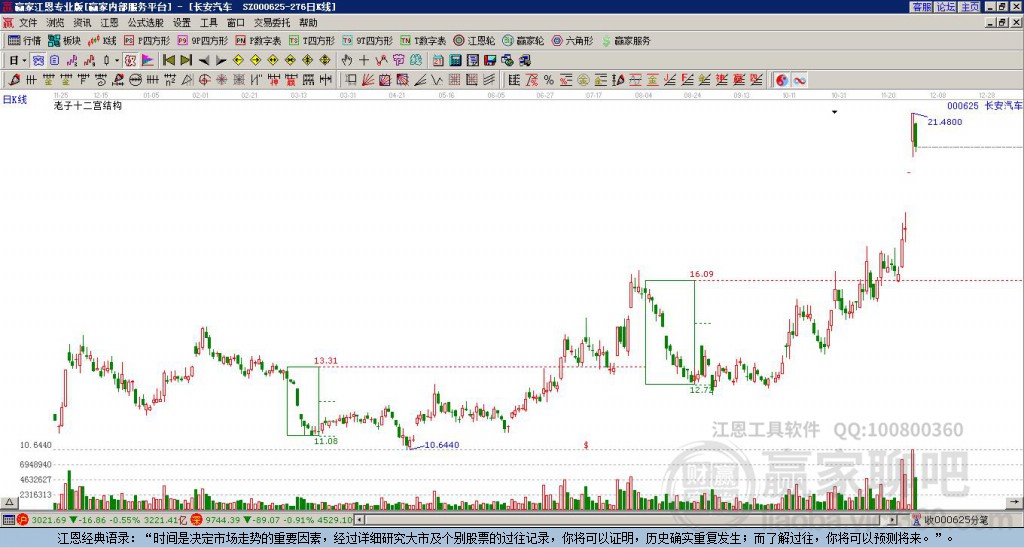The width and height of the screenshot is (1024, 548).
Task: Click the calendar date icon
Action: pyautogui.click(x=438, y=61)
